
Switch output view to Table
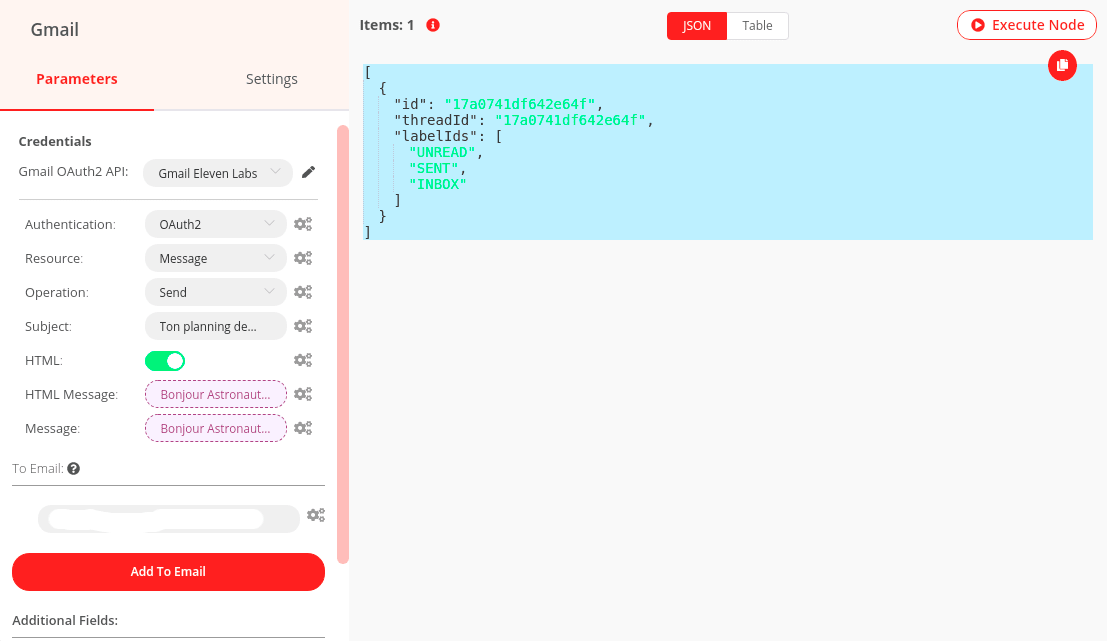[x=757, y=26]
